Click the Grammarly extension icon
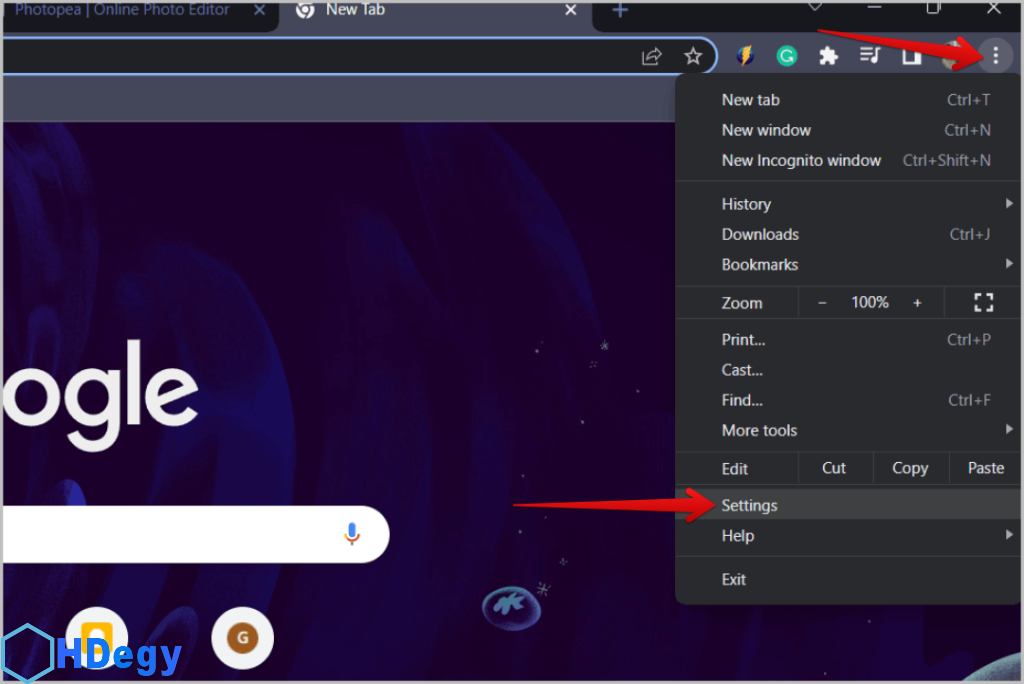The height and width of the screenshot is (684, 1024). (787, 56)
